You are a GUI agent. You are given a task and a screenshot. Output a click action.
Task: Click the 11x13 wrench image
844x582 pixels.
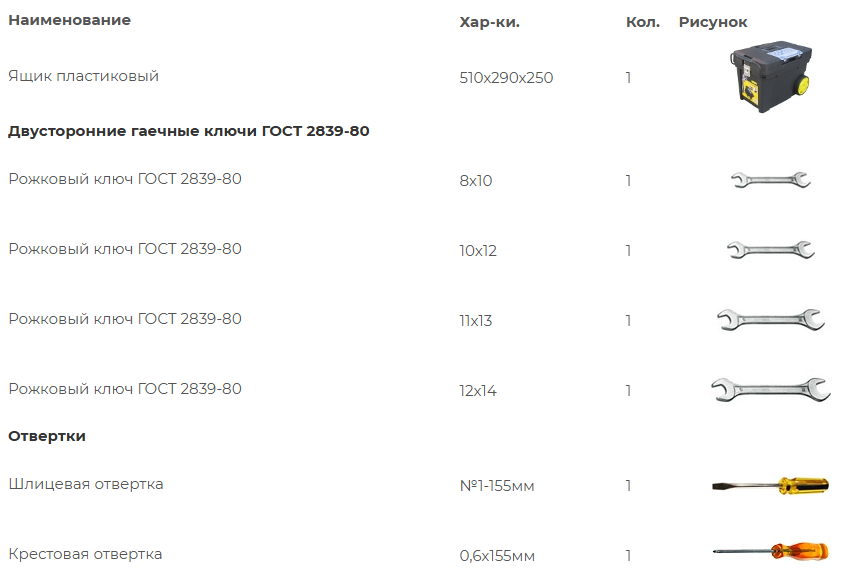pos(770,320)
